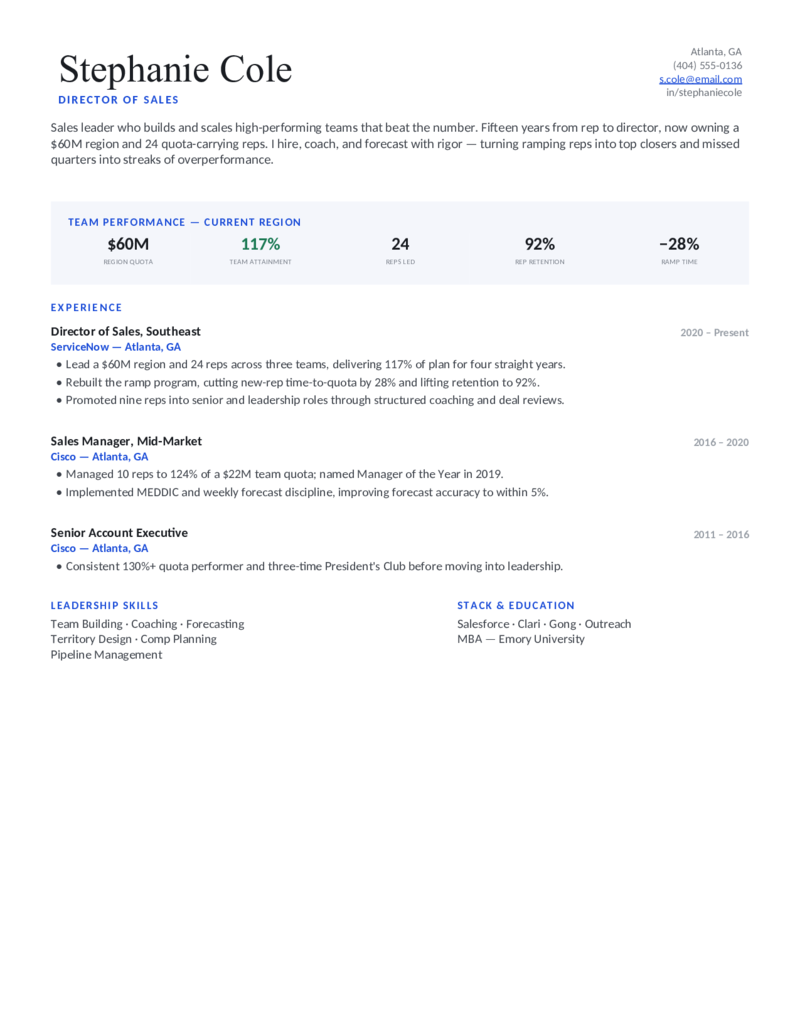Click the Sales Manager, Mid-Market job title
This screenshot has width=800, height=1035.
coord(126,441)
